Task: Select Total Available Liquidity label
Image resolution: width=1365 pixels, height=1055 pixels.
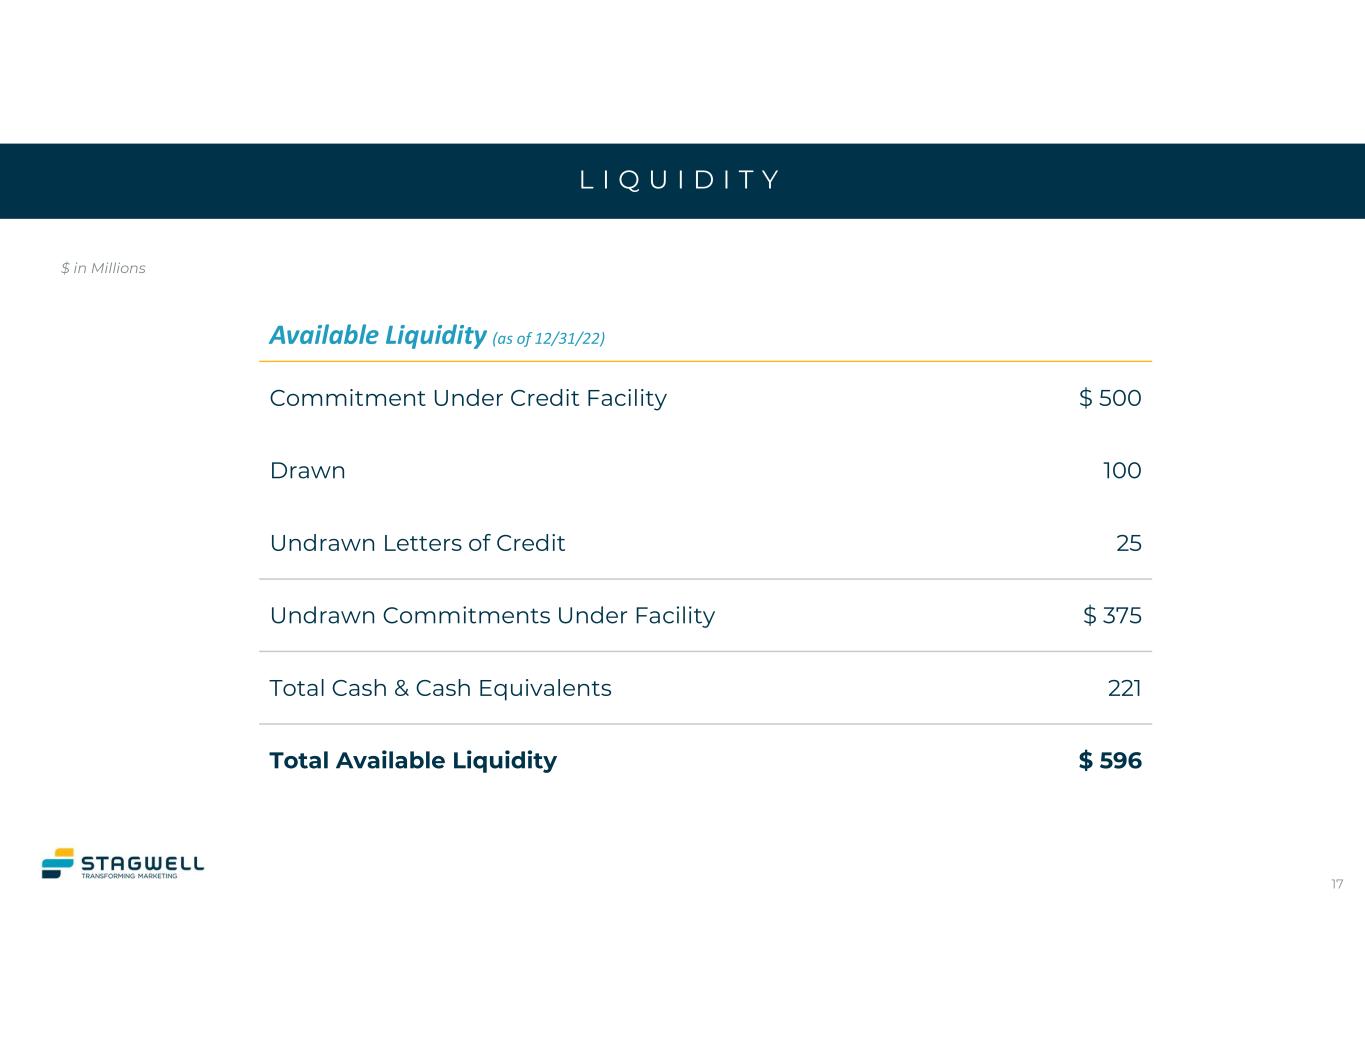Action: coord(413,761)
